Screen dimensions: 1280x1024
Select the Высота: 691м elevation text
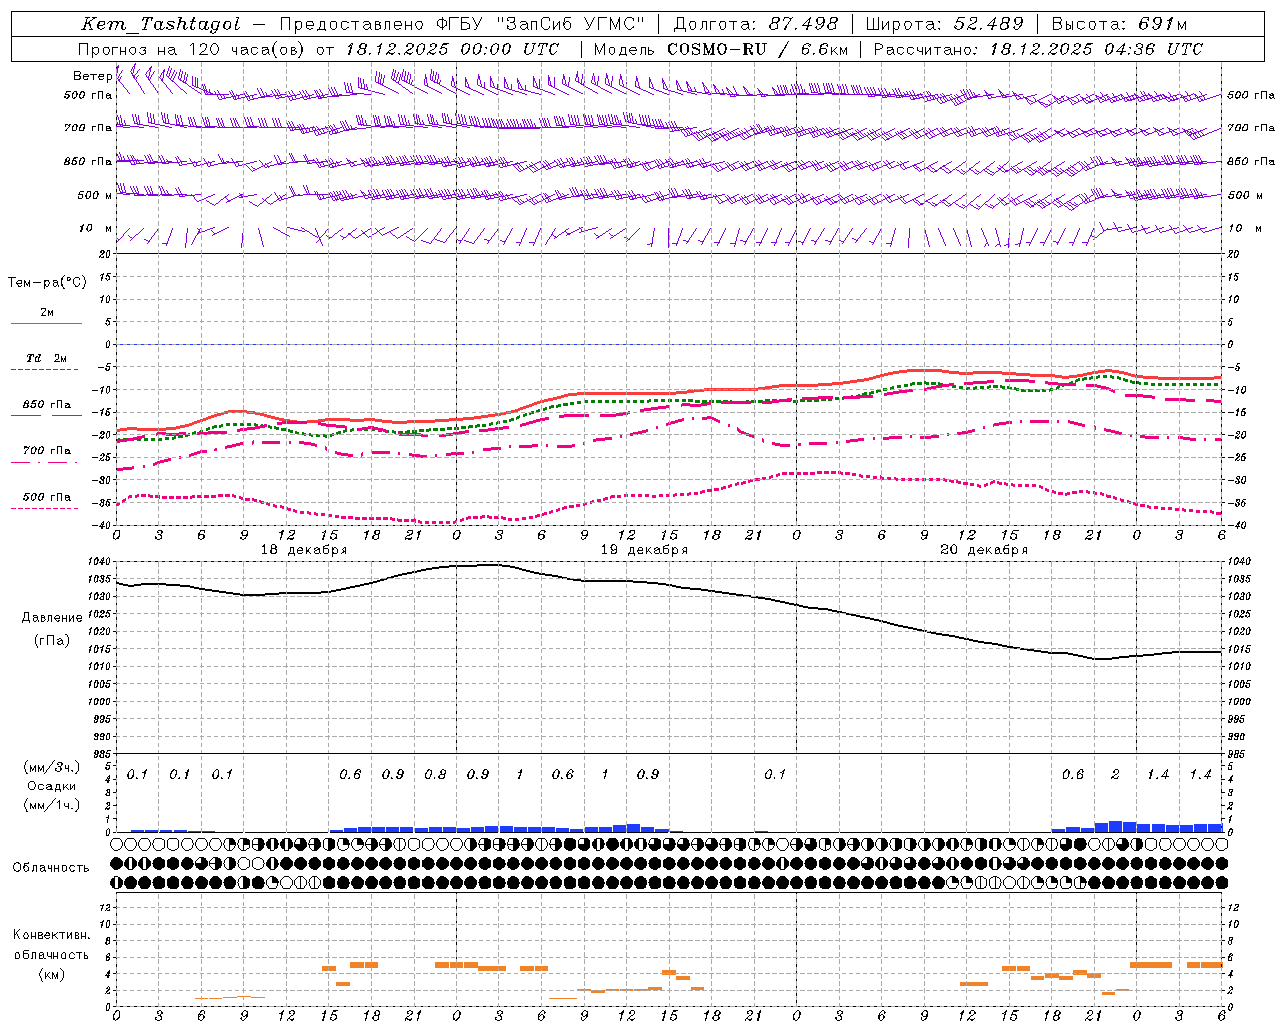(1120, 25)
